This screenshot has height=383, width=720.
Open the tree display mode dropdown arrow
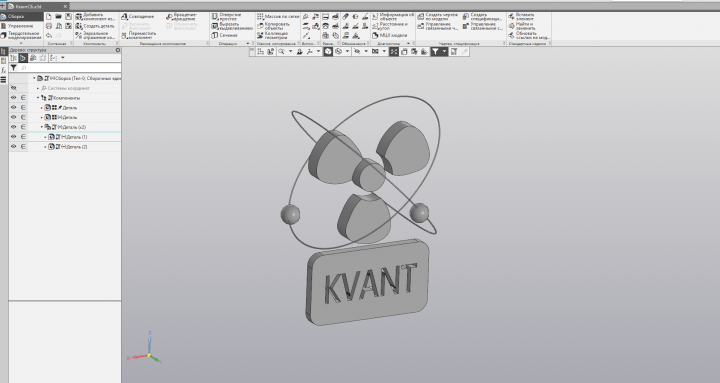[x=63, y=58]
